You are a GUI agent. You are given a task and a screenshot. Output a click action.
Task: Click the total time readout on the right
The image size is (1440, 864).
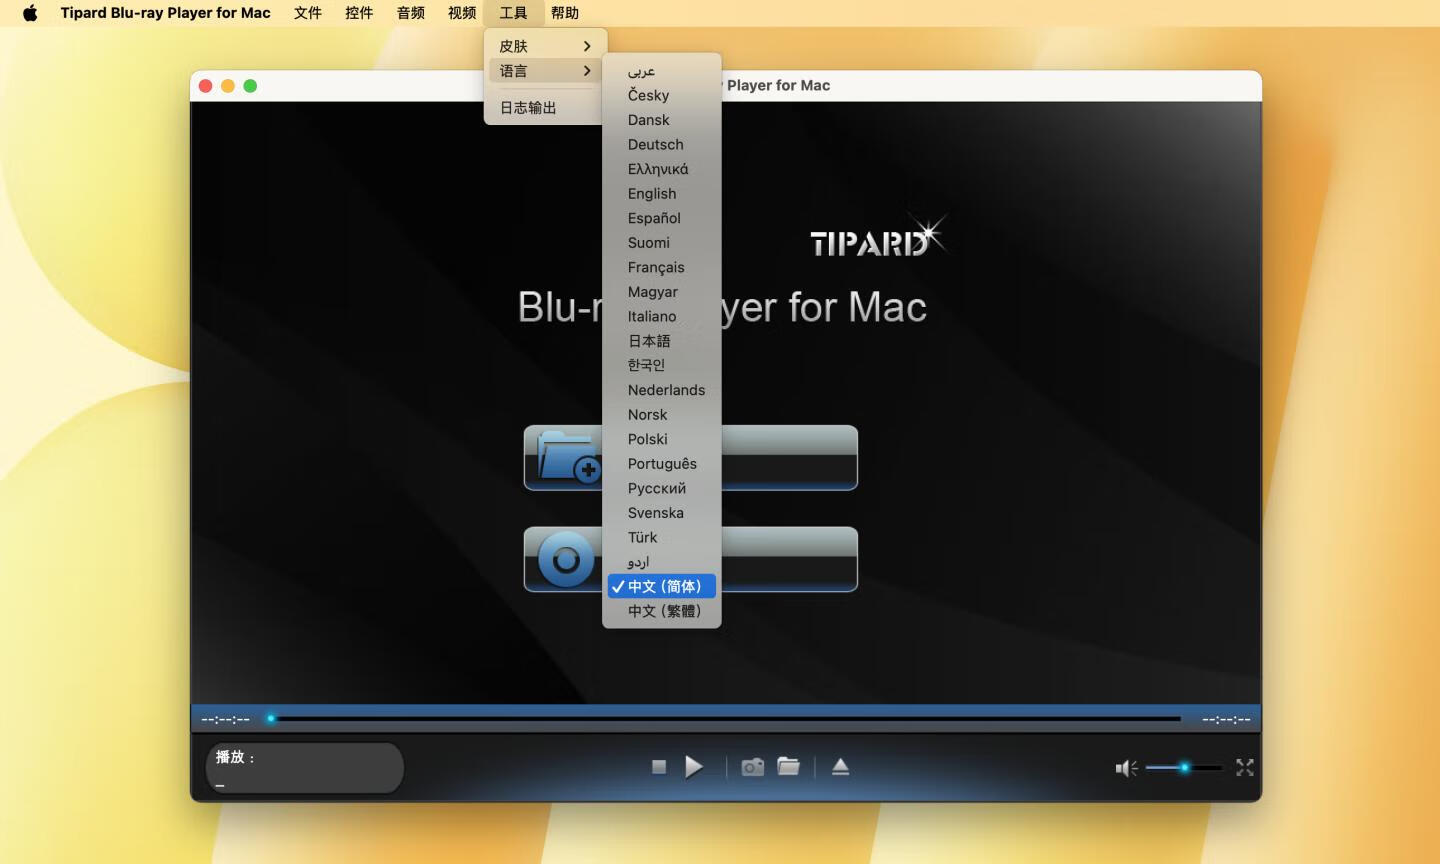pyautogui.click(x=1226, y=719)
